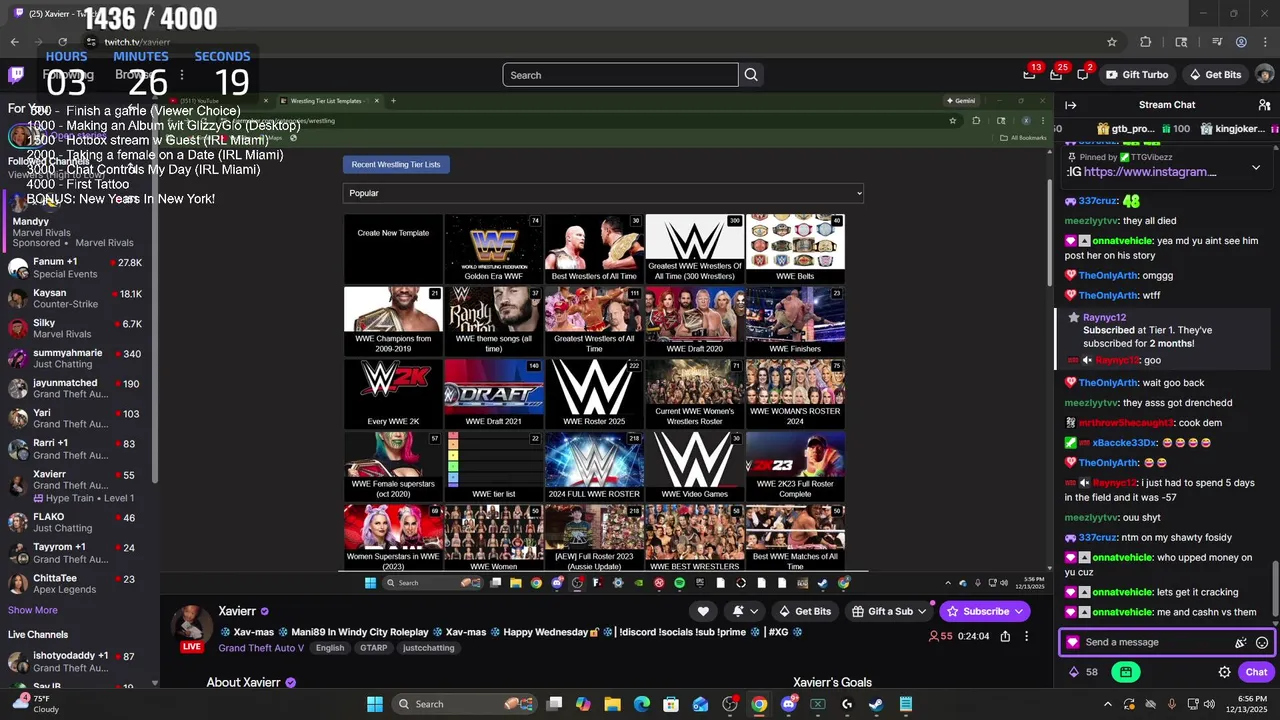Click the Windows taskbar Search box
This screenshot has height=720, width=1280.
click(464, 704)
